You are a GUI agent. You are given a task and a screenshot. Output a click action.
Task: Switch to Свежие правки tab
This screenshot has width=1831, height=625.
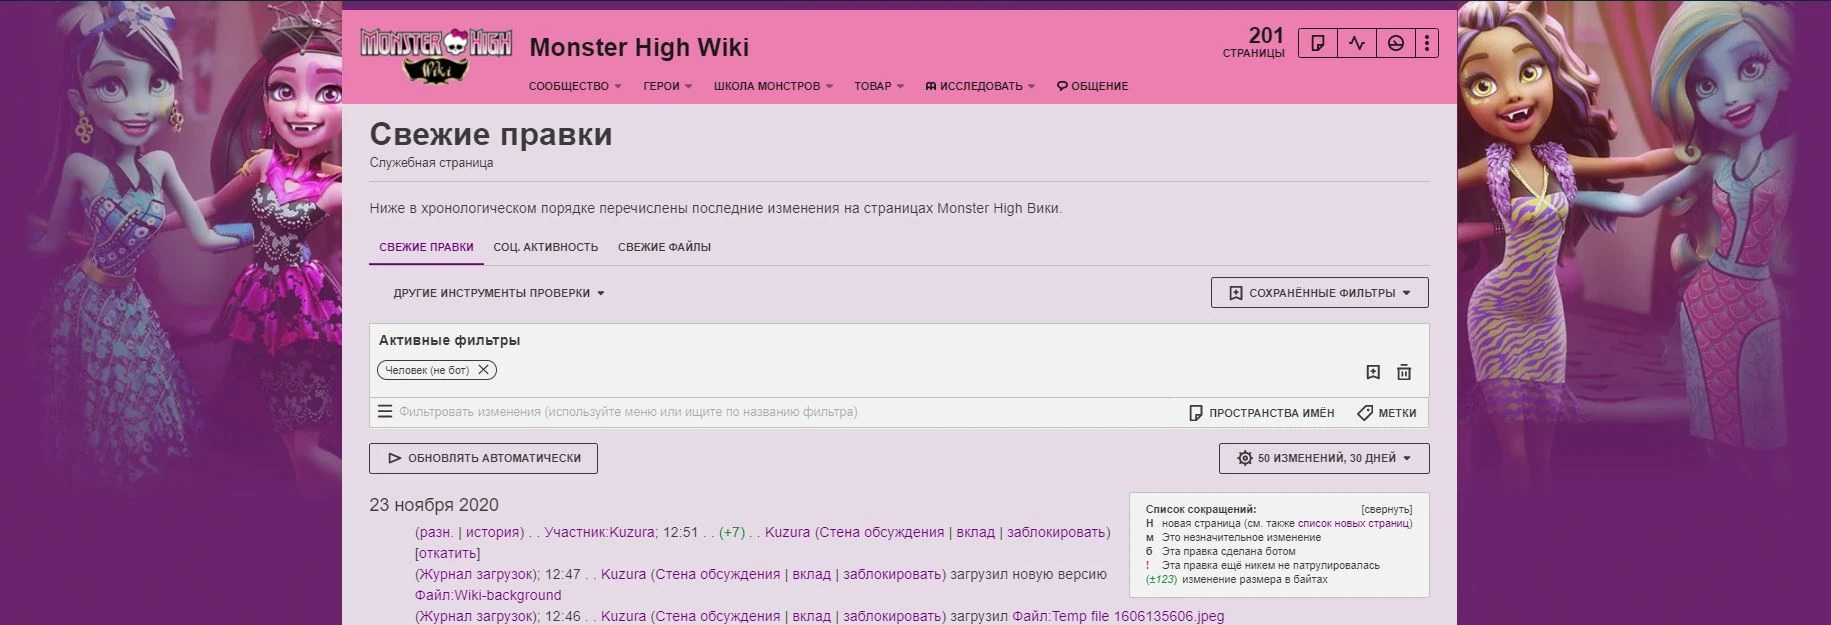tap(426, 247)
